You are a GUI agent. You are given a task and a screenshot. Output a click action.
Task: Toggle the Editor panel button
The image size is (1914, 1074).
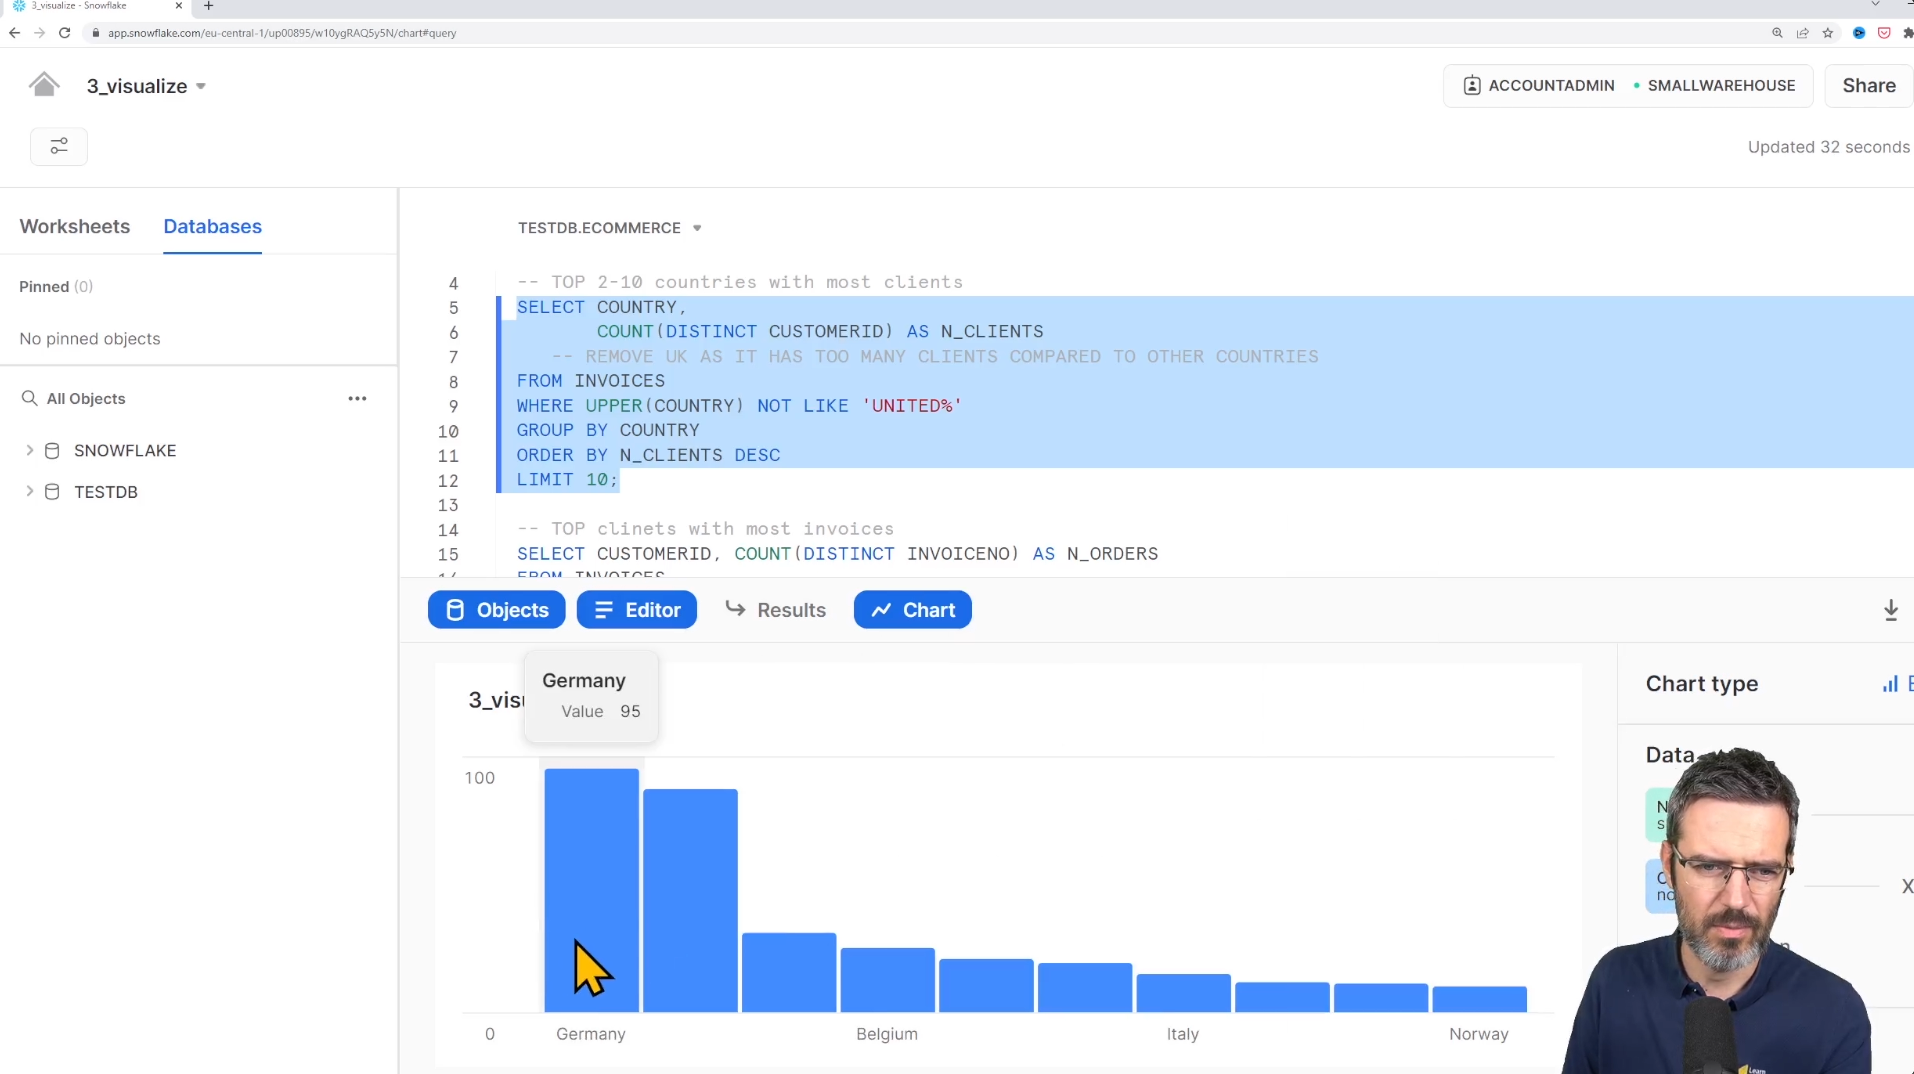pyautogui.click(x=637, y=610)
